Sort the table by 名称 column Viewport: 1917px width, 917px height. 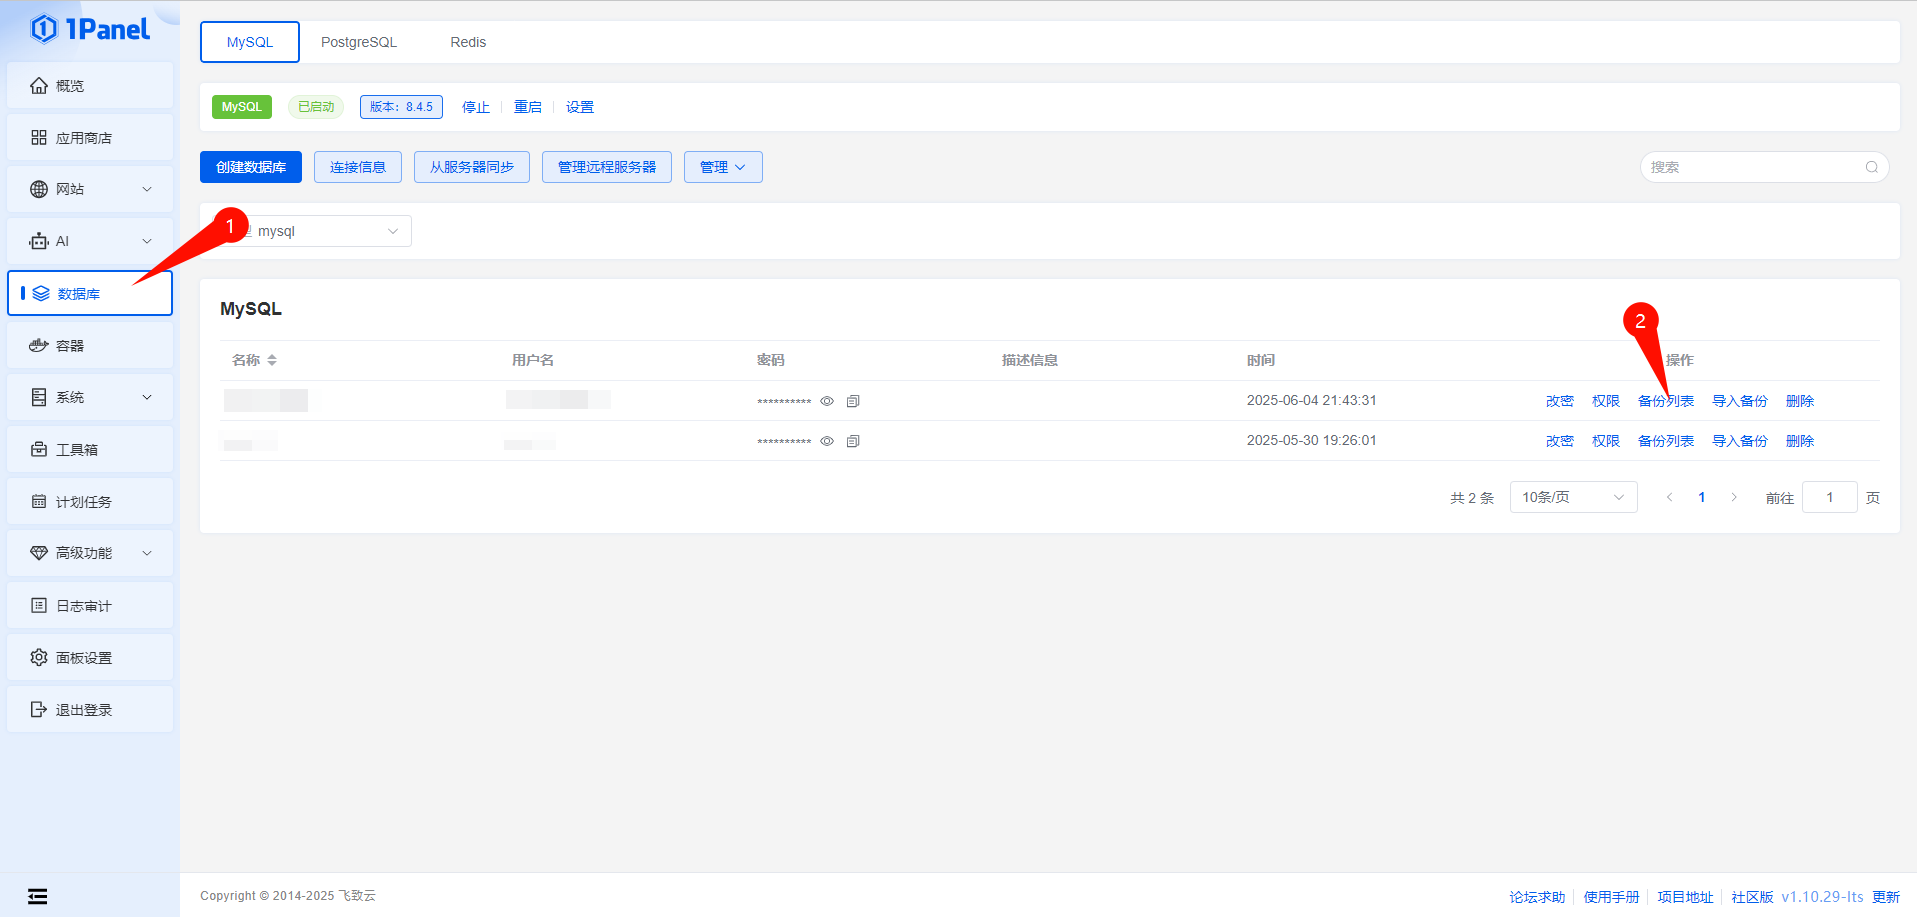(271, 360)
